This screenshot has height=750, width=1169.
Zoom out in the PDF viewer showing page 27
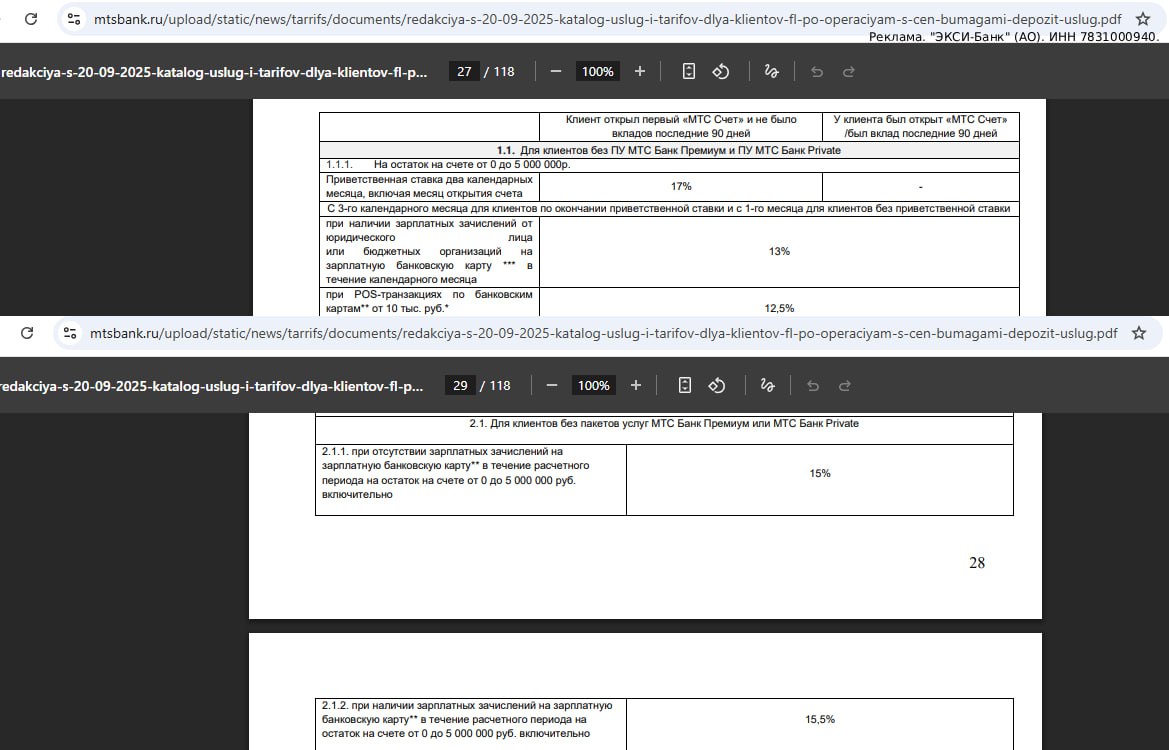click(x=556, y=71)
